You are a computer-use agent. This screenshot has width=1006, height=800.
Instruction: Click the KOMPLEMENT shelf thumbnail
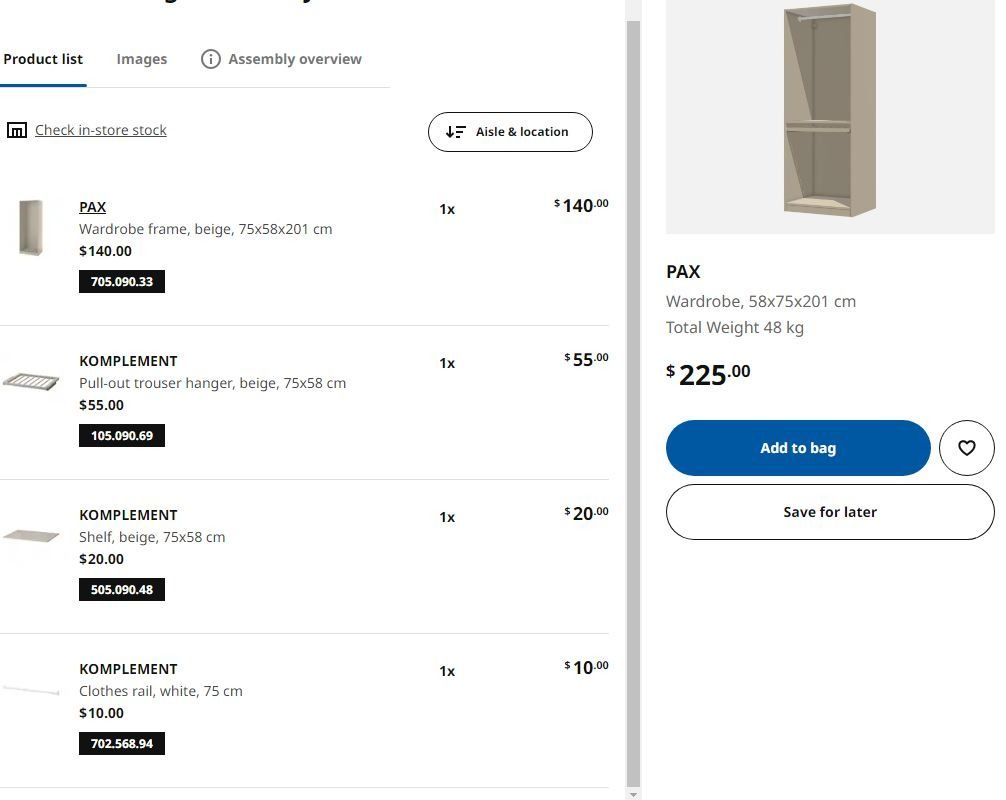click(31, 533)
